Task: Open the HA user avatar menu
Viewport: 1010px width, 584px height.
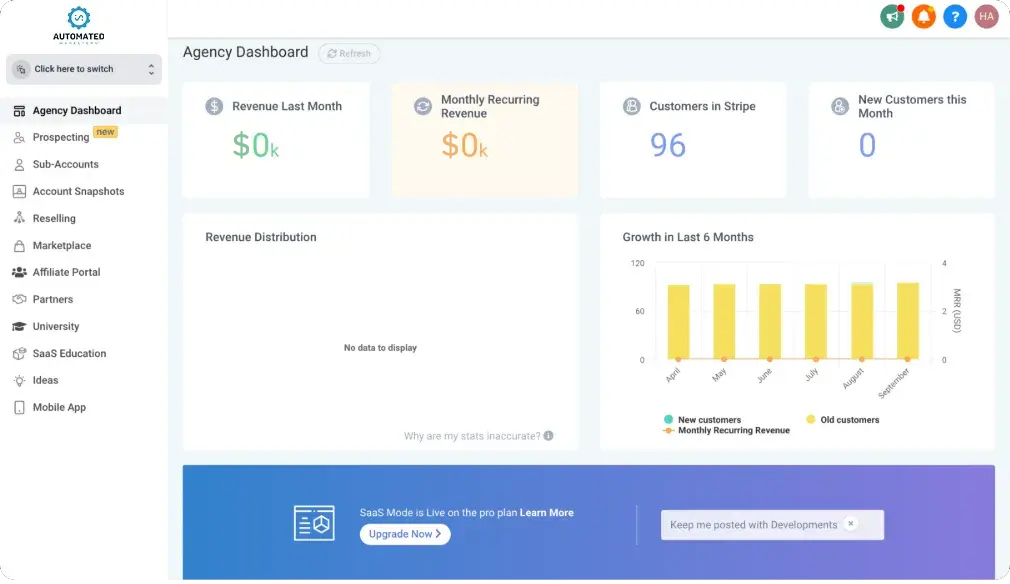Action: click(x=987, y=16)
